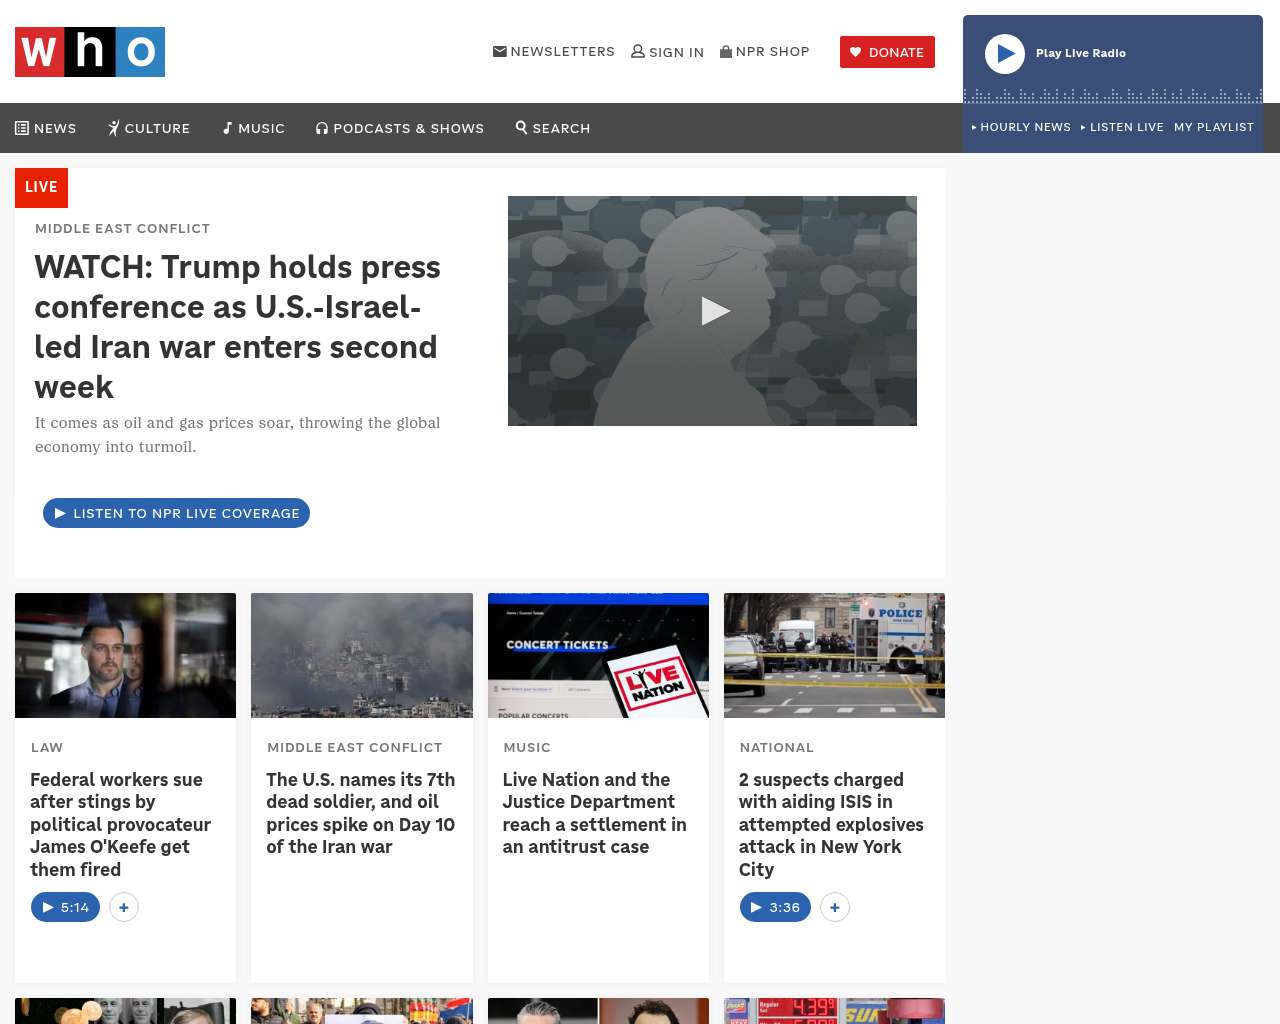This screenshot has width=1280, height=1024.
Task: Click the Middle East Conflict tag above WATCH headline
Action: click(x=123, y=228)
